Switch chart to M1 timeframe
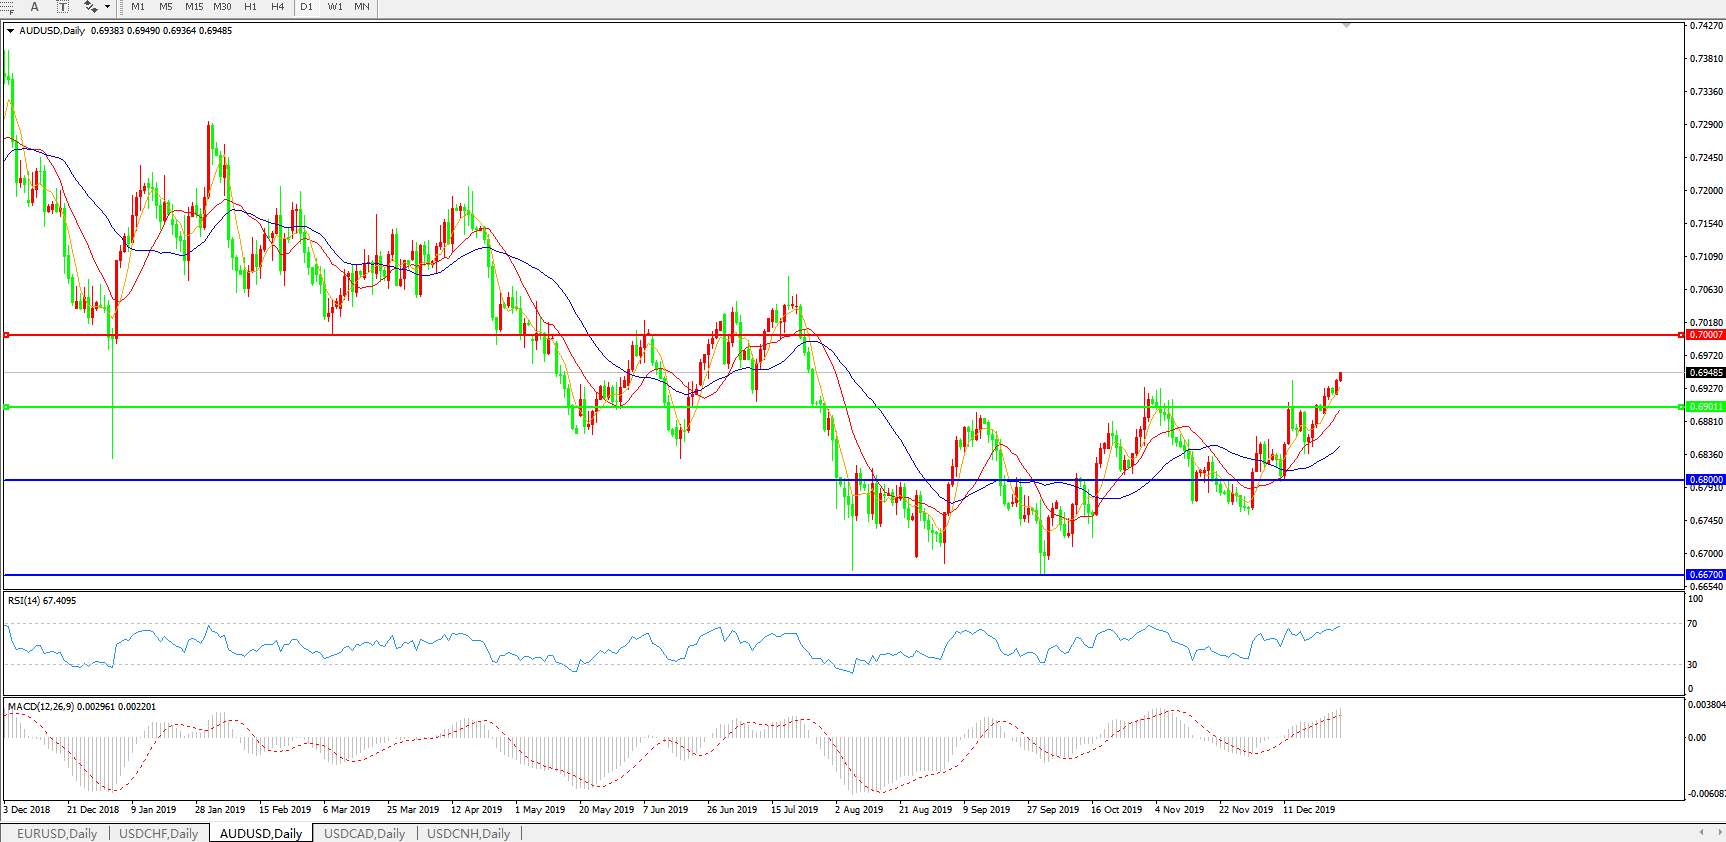Image resolution: width=1726 pixels, height=842 pixels. pos(138,7)
